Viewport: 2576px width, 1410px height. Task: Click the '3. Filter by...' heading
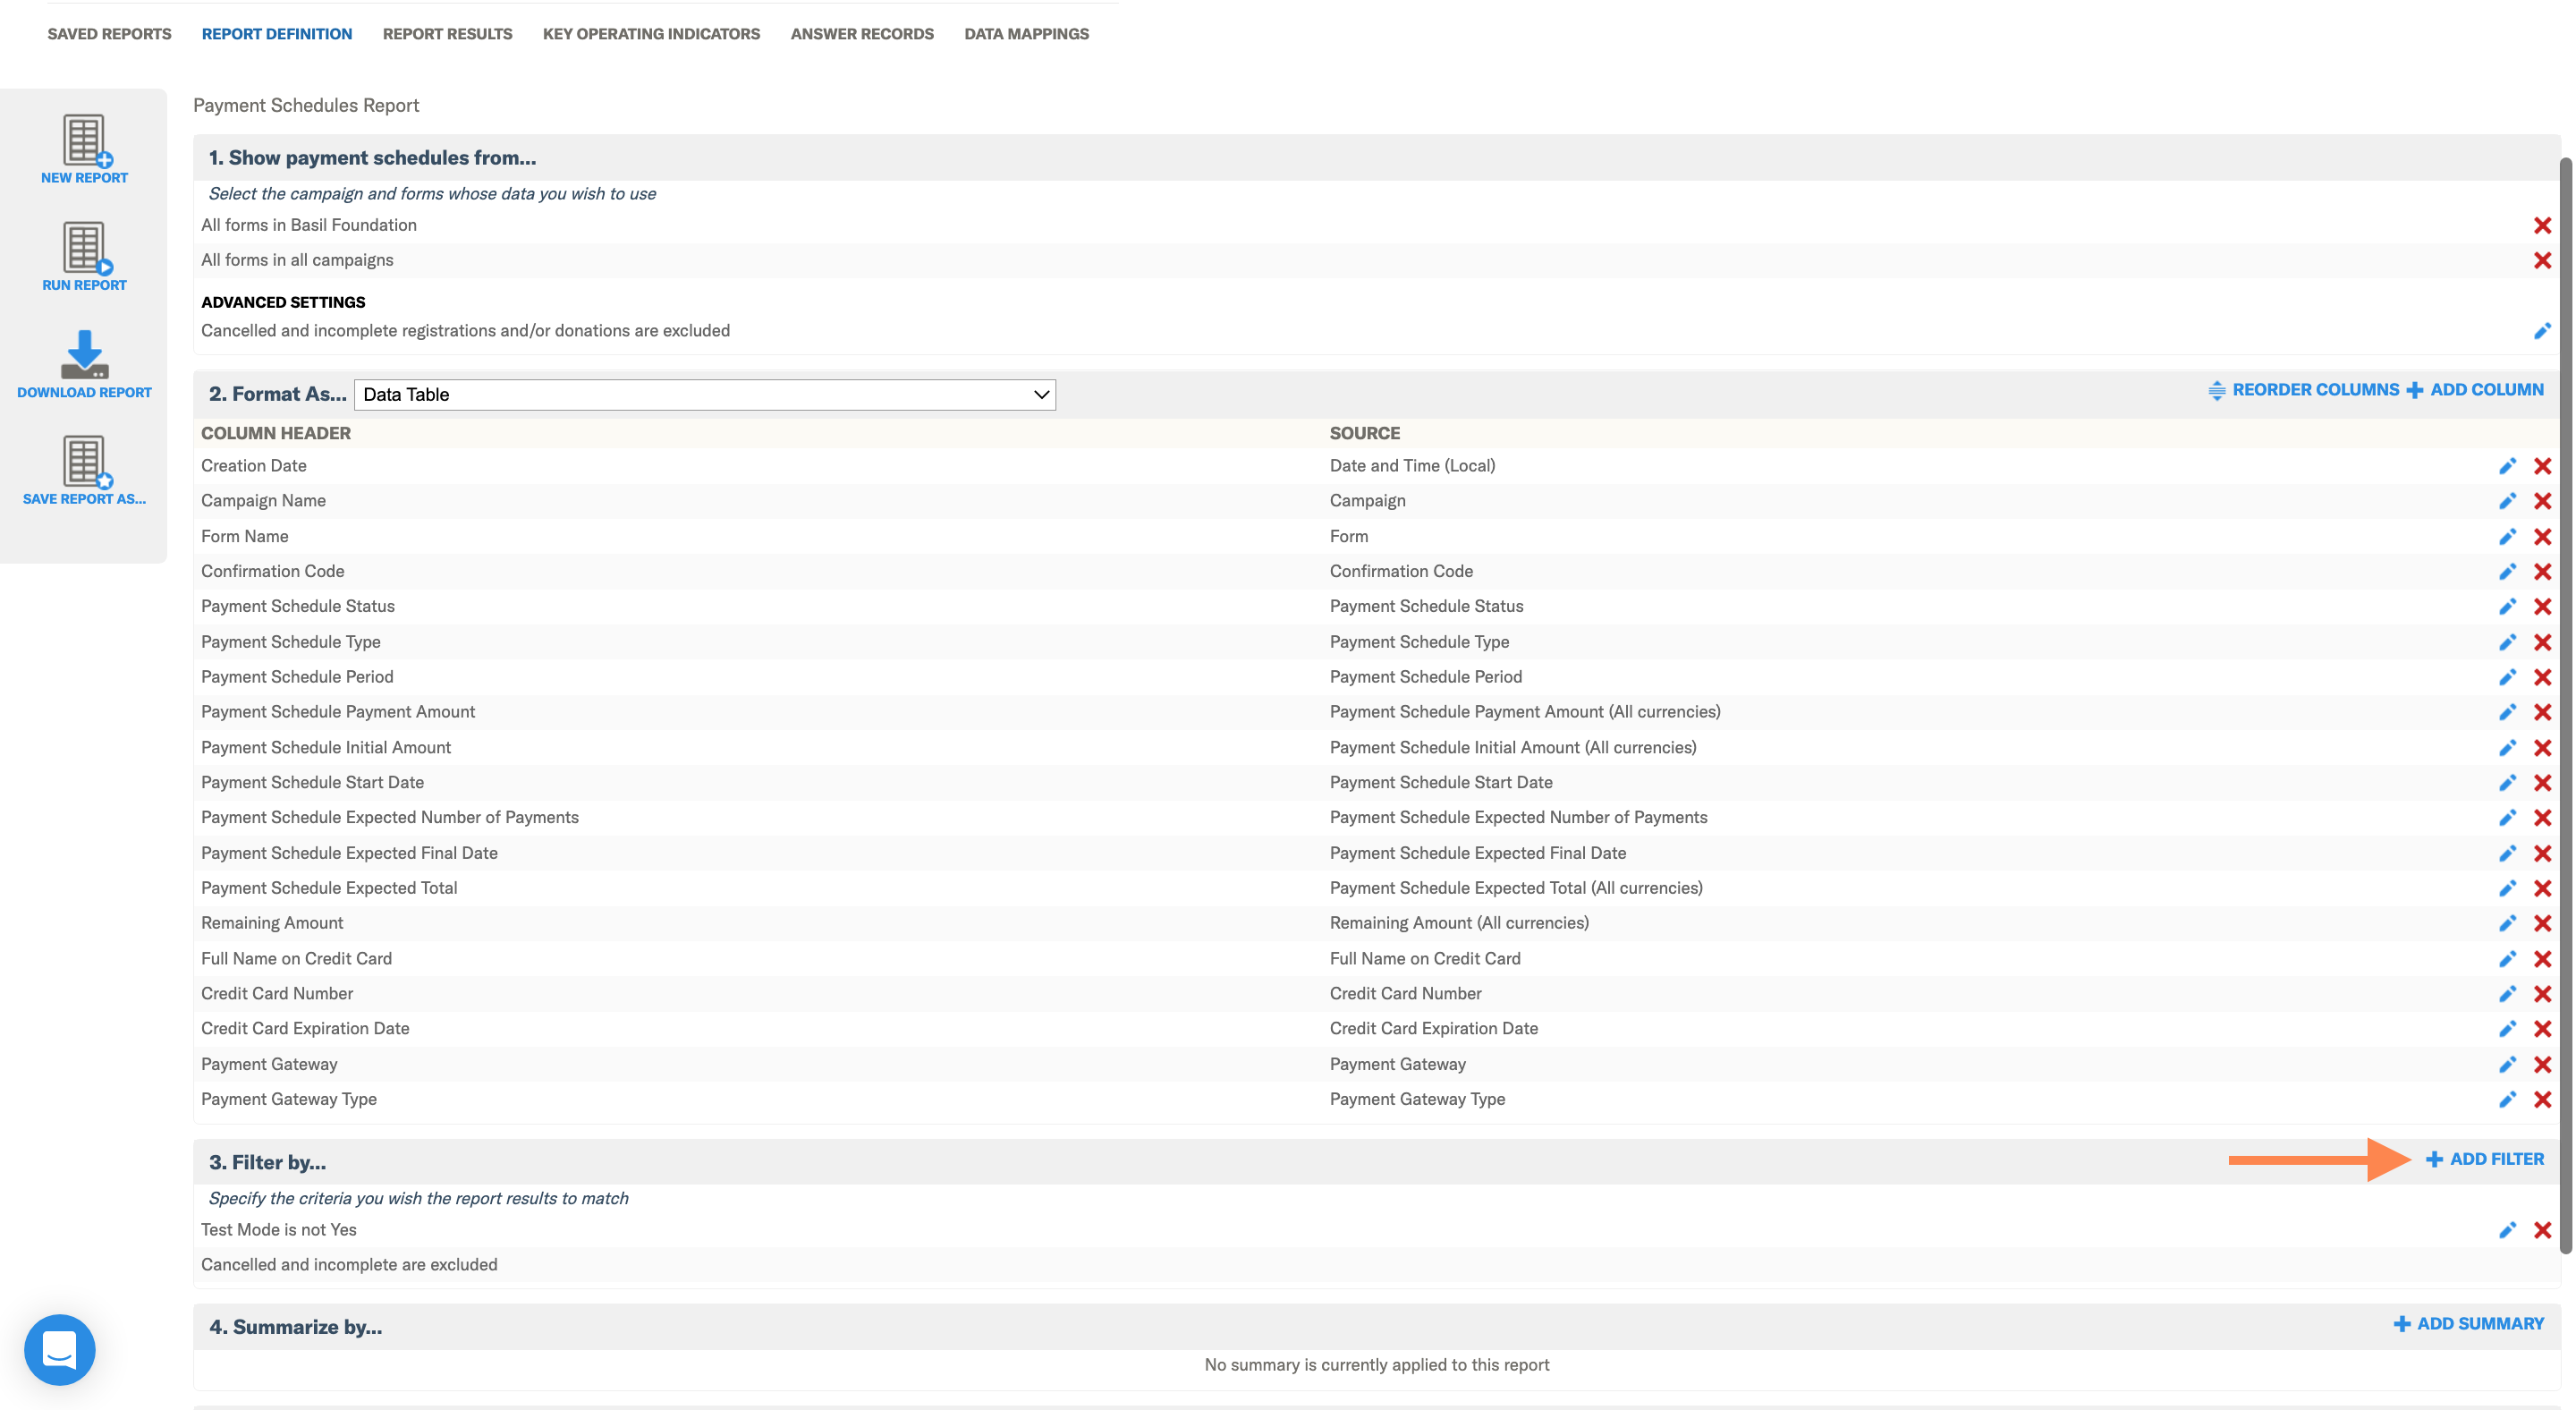(267, 1162)
